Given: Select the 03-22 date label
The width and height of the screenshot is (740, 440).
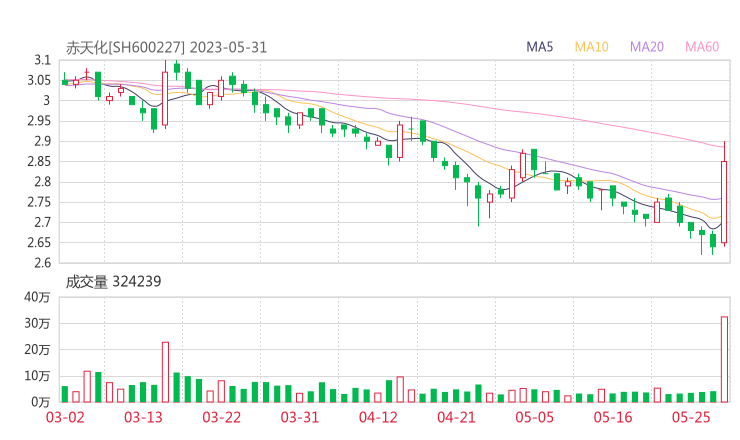Looking at the screenshot, I should tap(221, 417).
